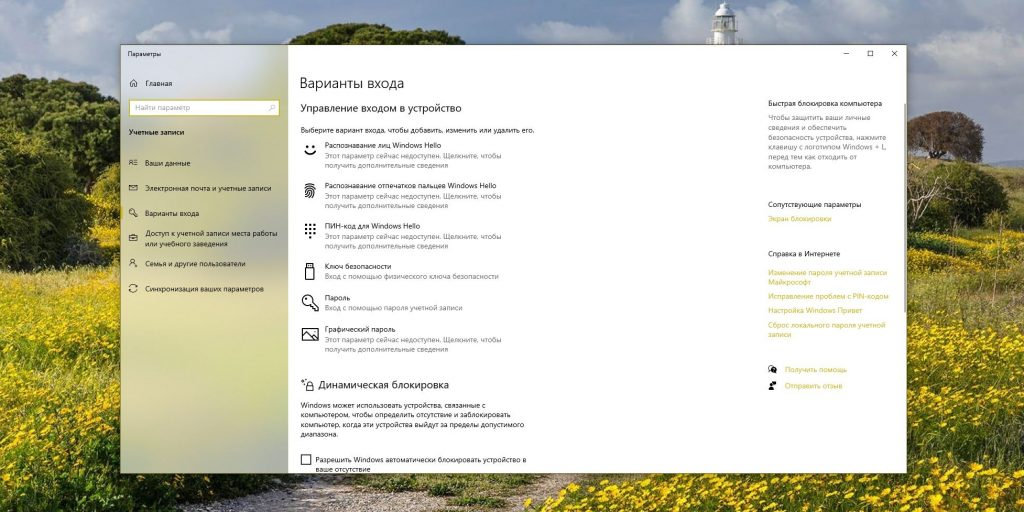
Task: Open Настройка Windows Привет link
Action: click(x=815, y=311)
